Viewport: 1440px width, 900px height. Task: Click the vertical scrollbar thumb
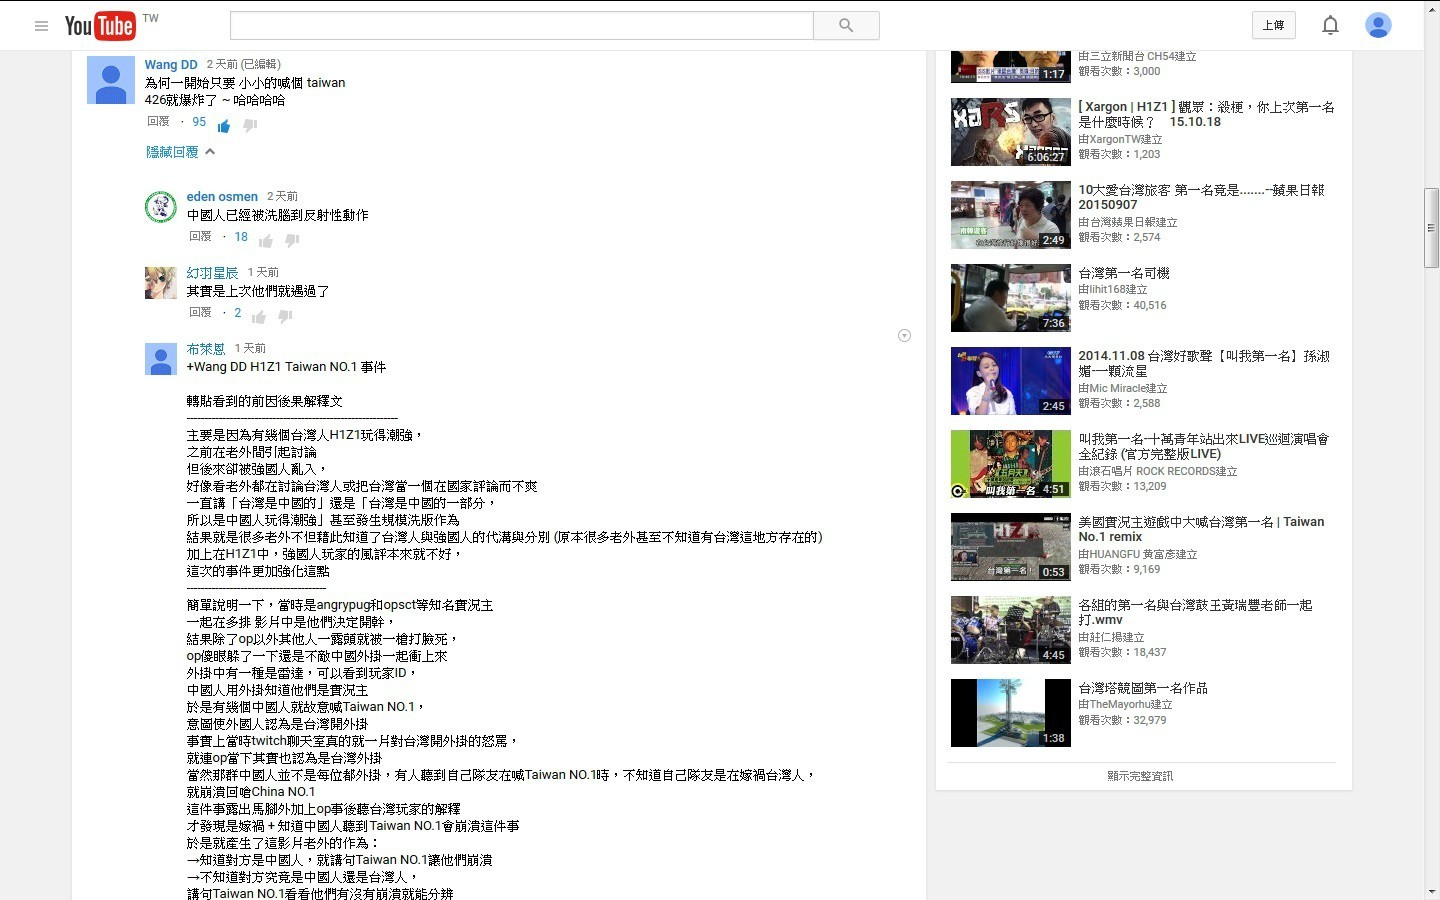1432,227
